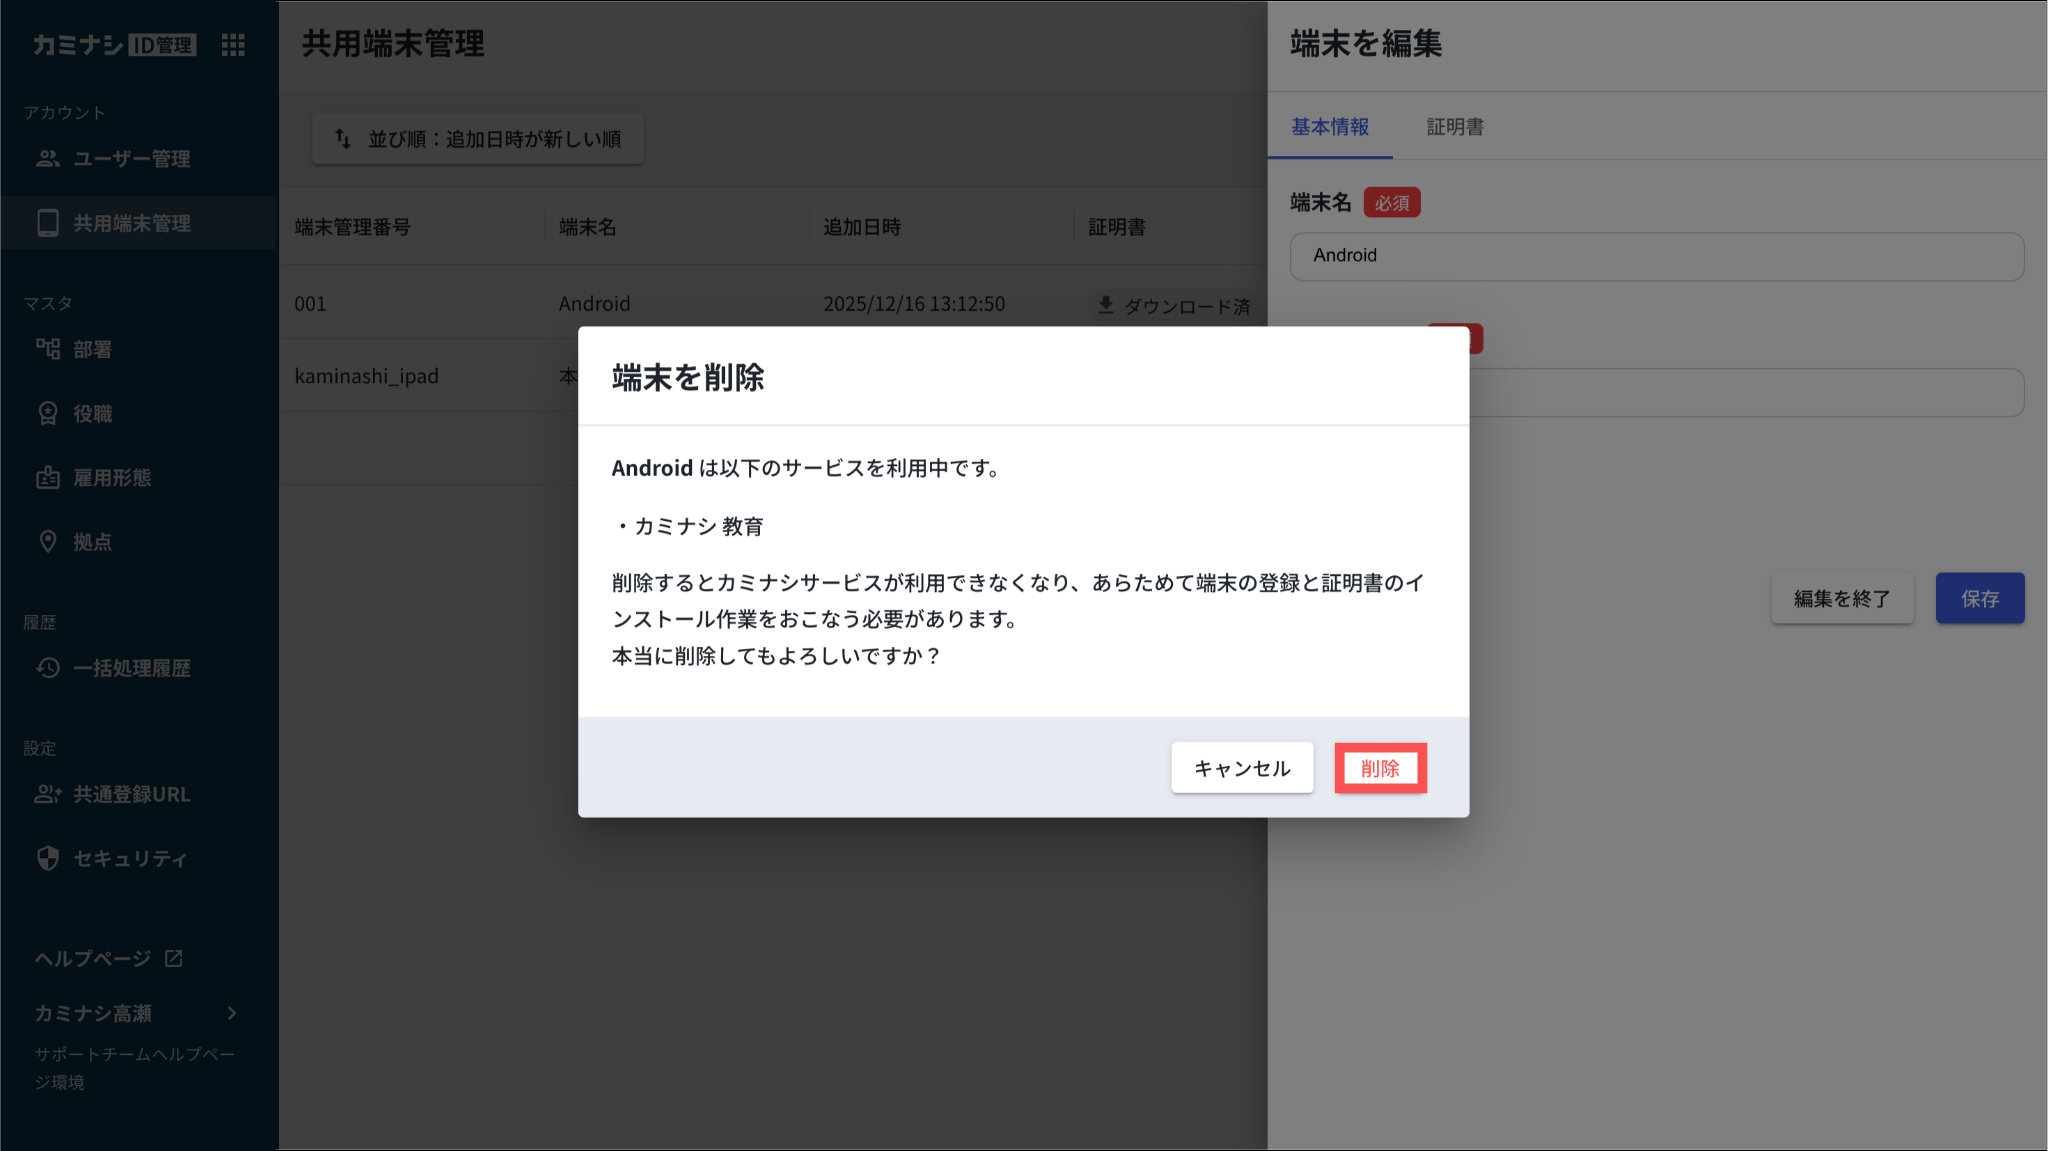This screenshot has width=2048, height=1151.
Task: Click the セキュリティ shield icon
Action: tap(48, 858)
